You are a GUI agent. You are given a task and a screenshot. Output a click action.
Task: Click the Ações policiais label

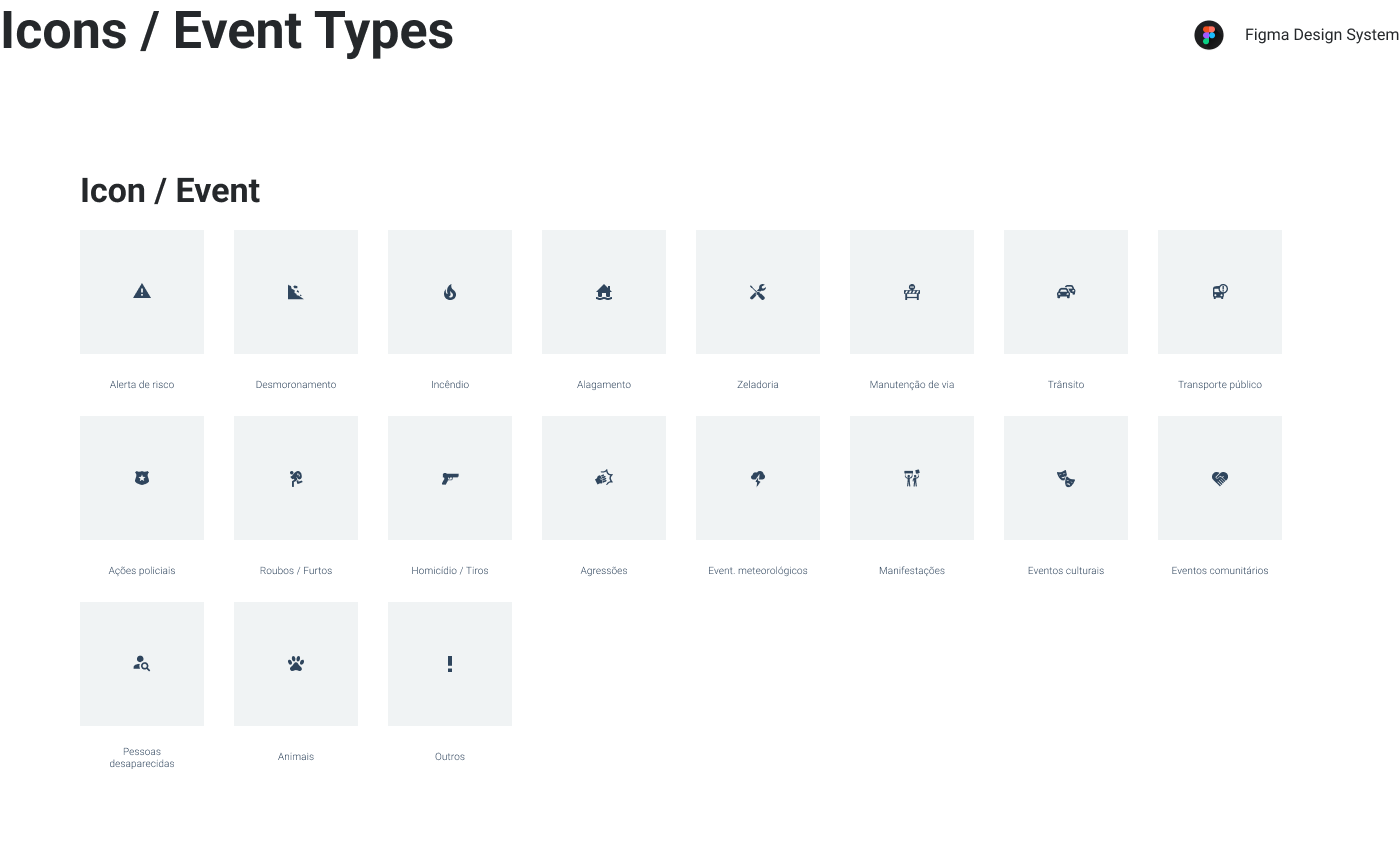point(142,571)
